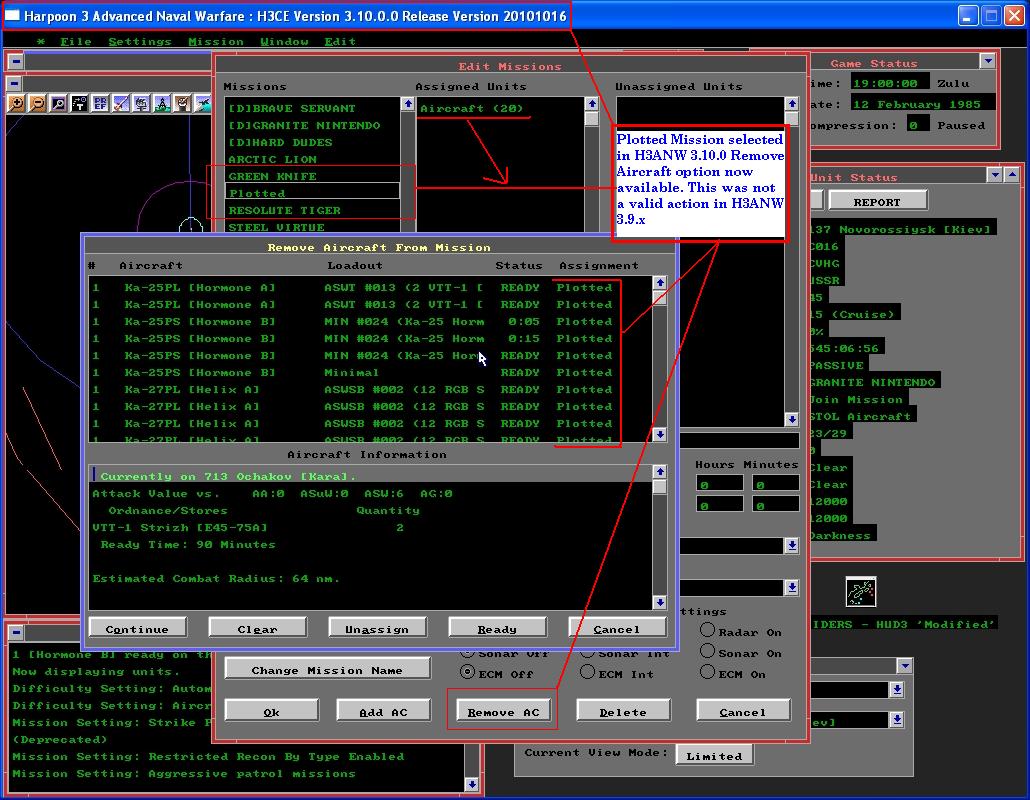Click the Harpoon title bar application icon
The height and width of the screenshot is (800, 1030).
12,15
